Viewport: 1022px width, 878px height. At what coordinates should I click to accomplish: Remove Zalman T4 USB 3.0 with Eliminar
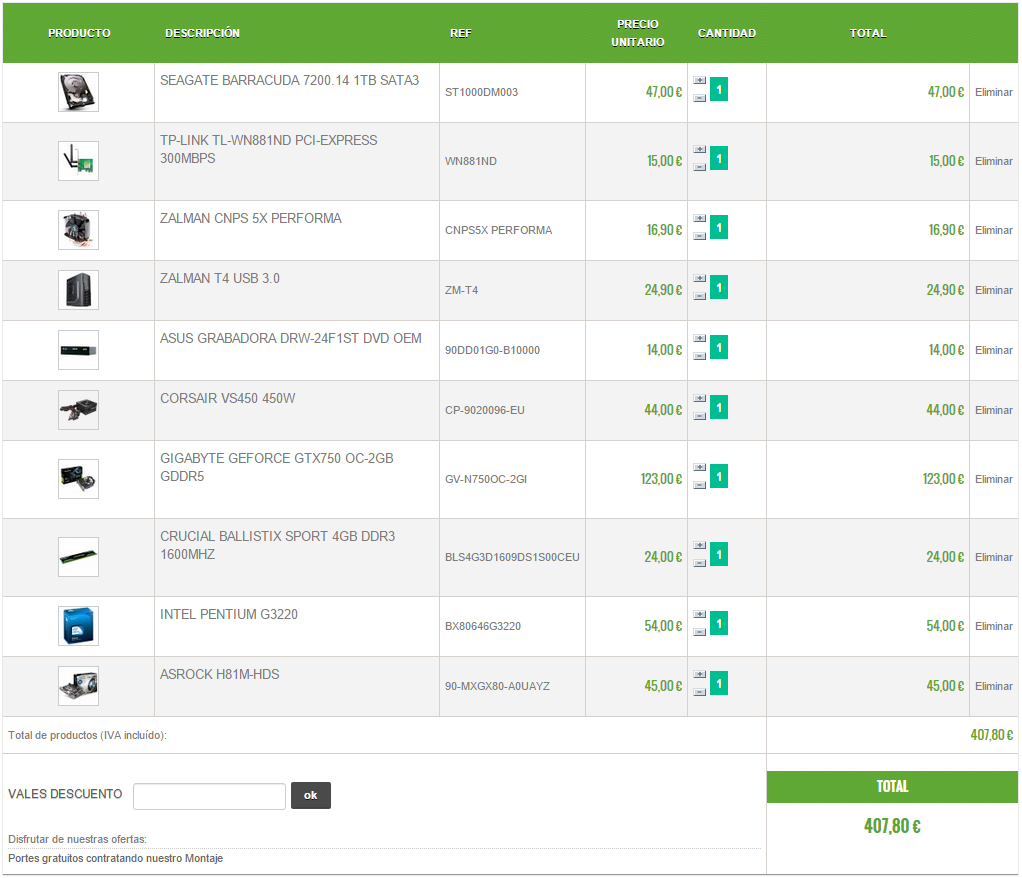tap(993, 291)
